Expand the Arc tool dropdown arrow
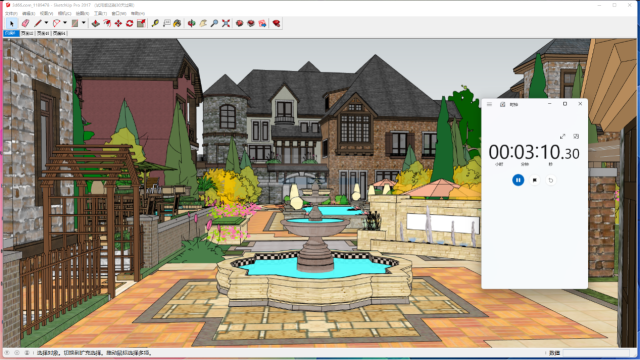Screen dimensions: 640x360 coord(65,23)
